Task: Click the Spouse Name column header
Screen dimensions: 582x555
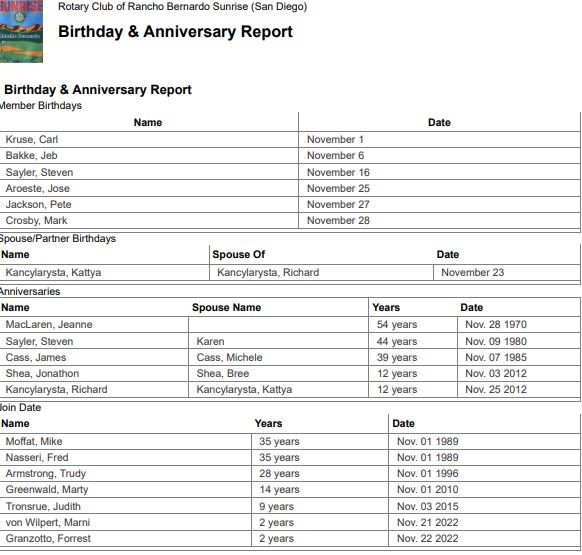Action: (226, 307)
